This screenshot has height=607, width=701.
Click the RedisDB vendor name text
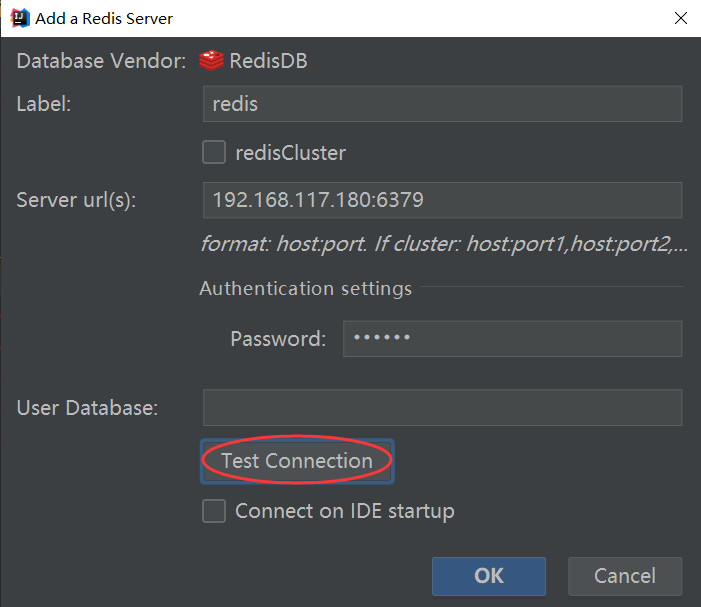[x=268, y=61]
